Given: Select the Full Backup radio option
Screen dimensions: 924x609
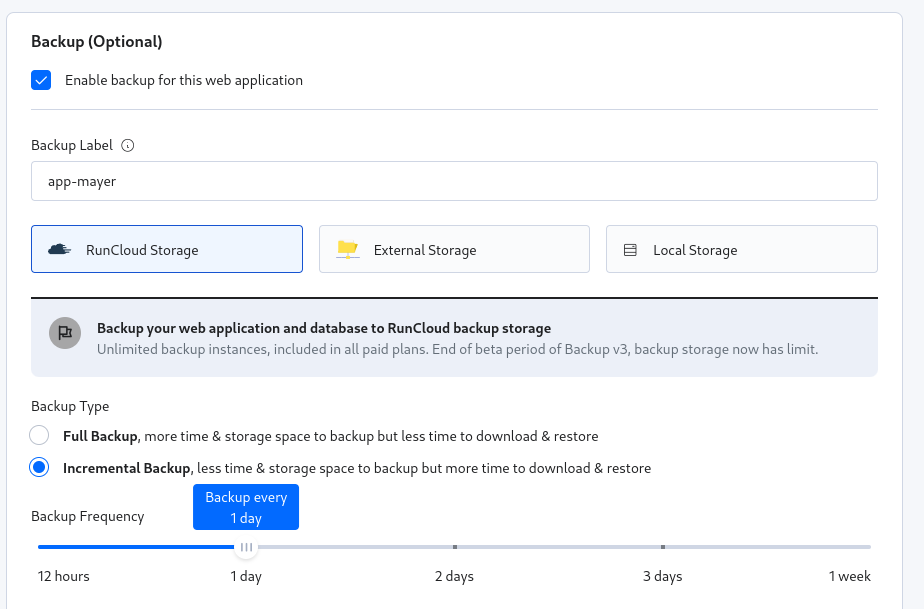Looking at the screenshot, I should pos(39,436).
